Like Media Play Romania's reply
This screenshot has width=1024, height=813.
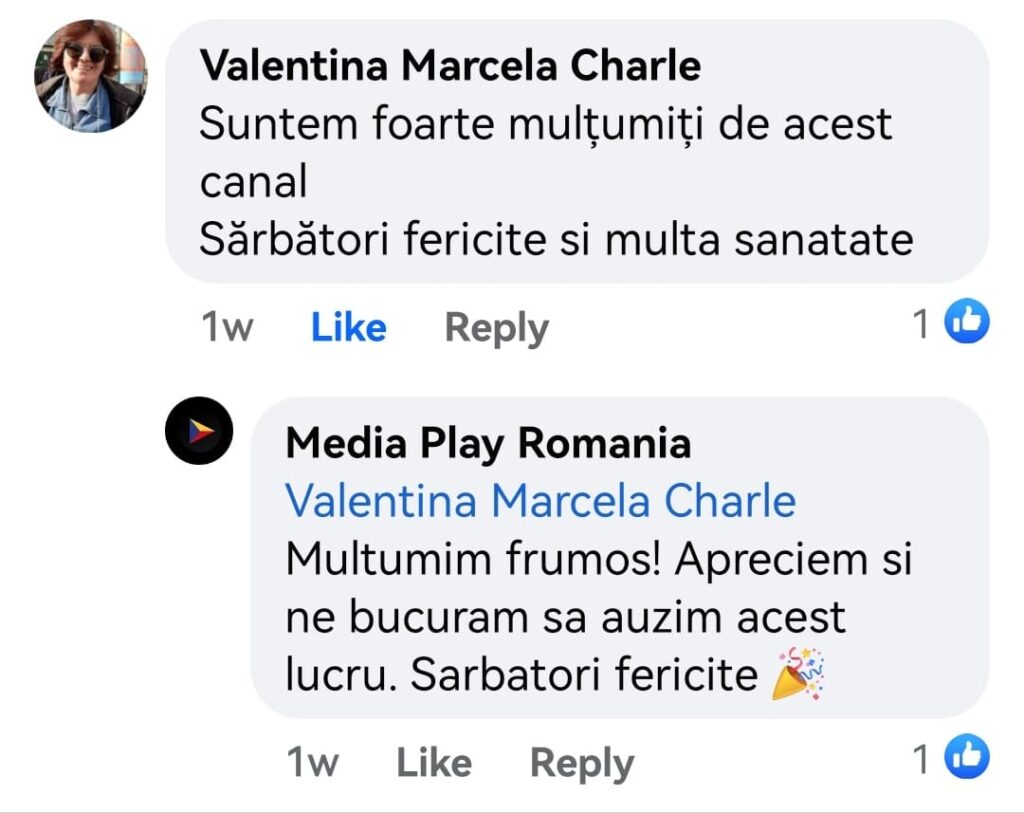(x=434, y=763)
